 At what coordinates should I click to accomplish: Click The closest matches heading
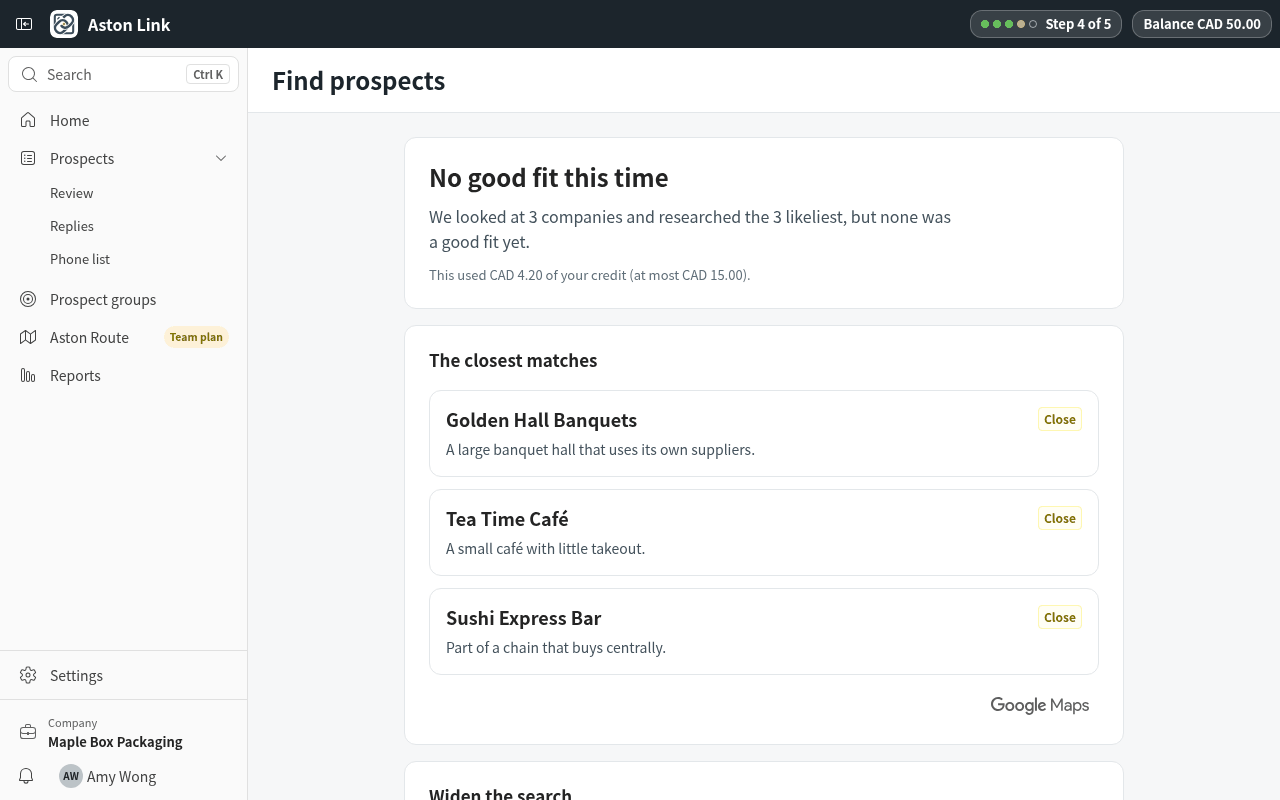[513, 360]
